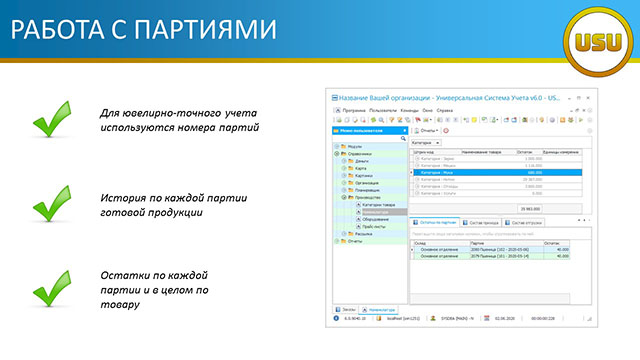Sort by the Штрих код column header
Screen dimensions: 640x360
pos(436,152)
